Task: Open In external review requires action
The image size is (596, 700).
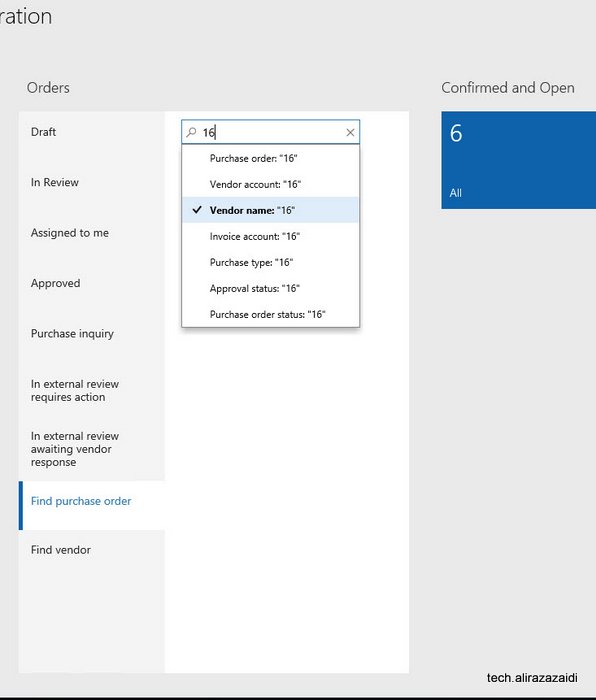Action: (x=92, y=391)
